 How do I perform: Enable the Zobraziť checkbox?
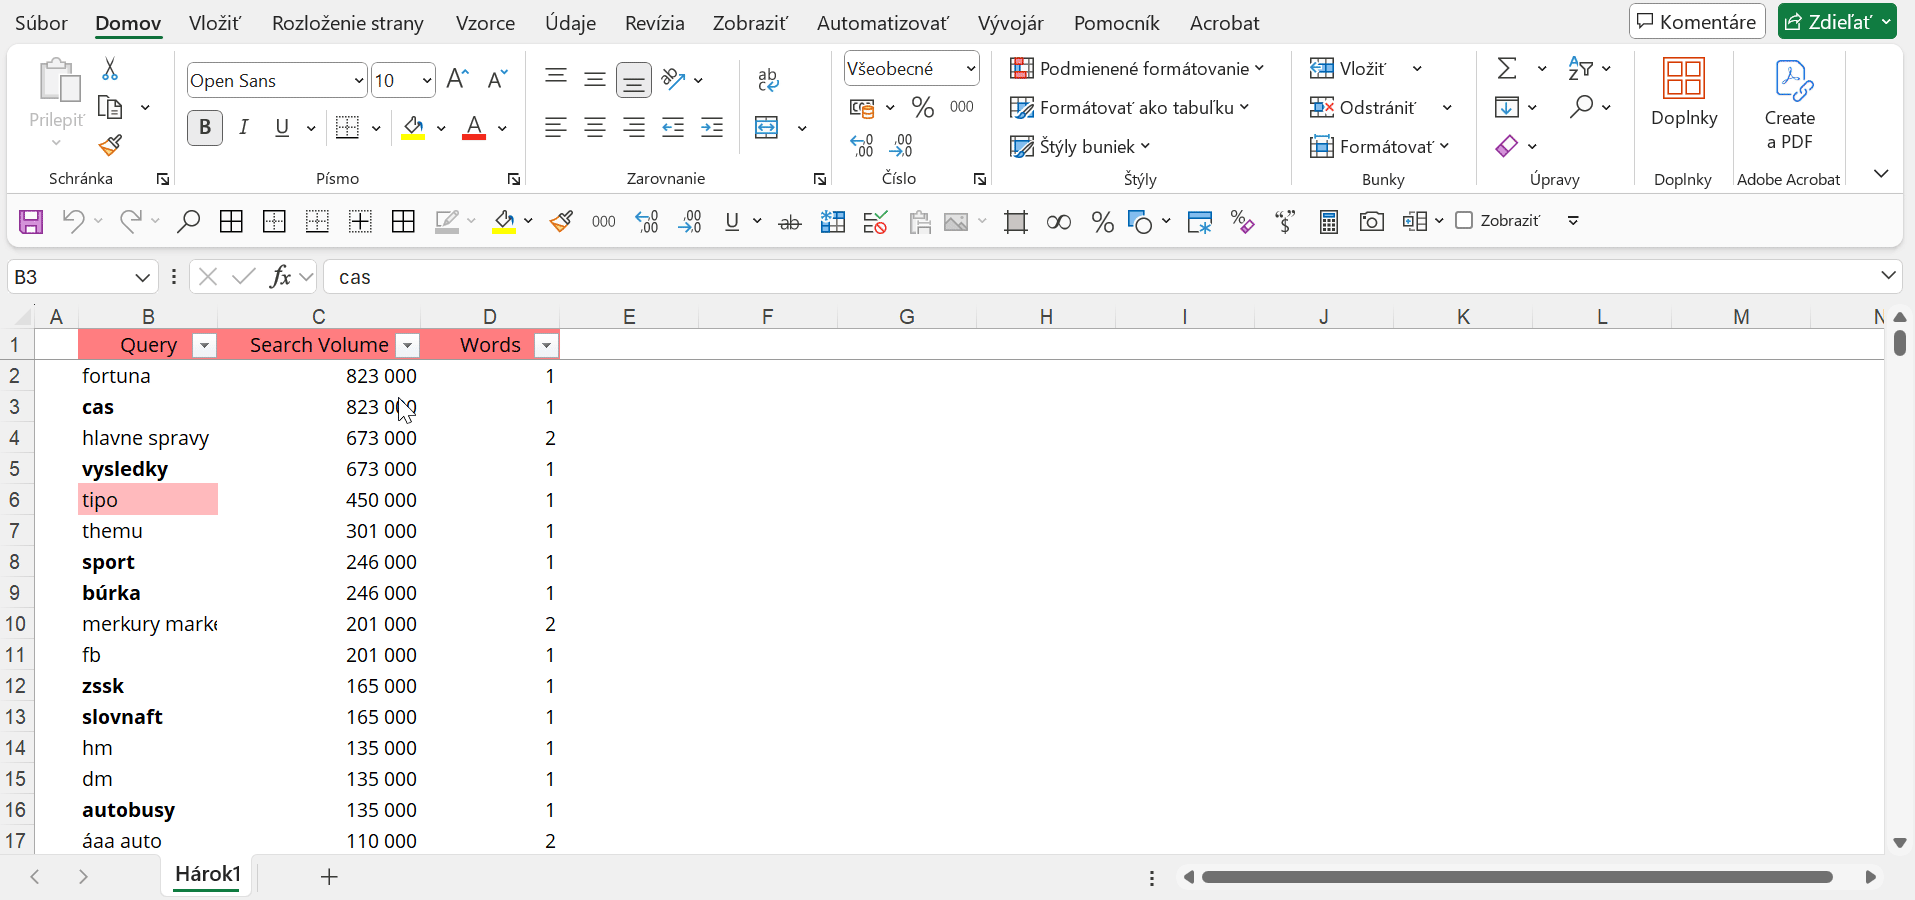(1464, 220)
